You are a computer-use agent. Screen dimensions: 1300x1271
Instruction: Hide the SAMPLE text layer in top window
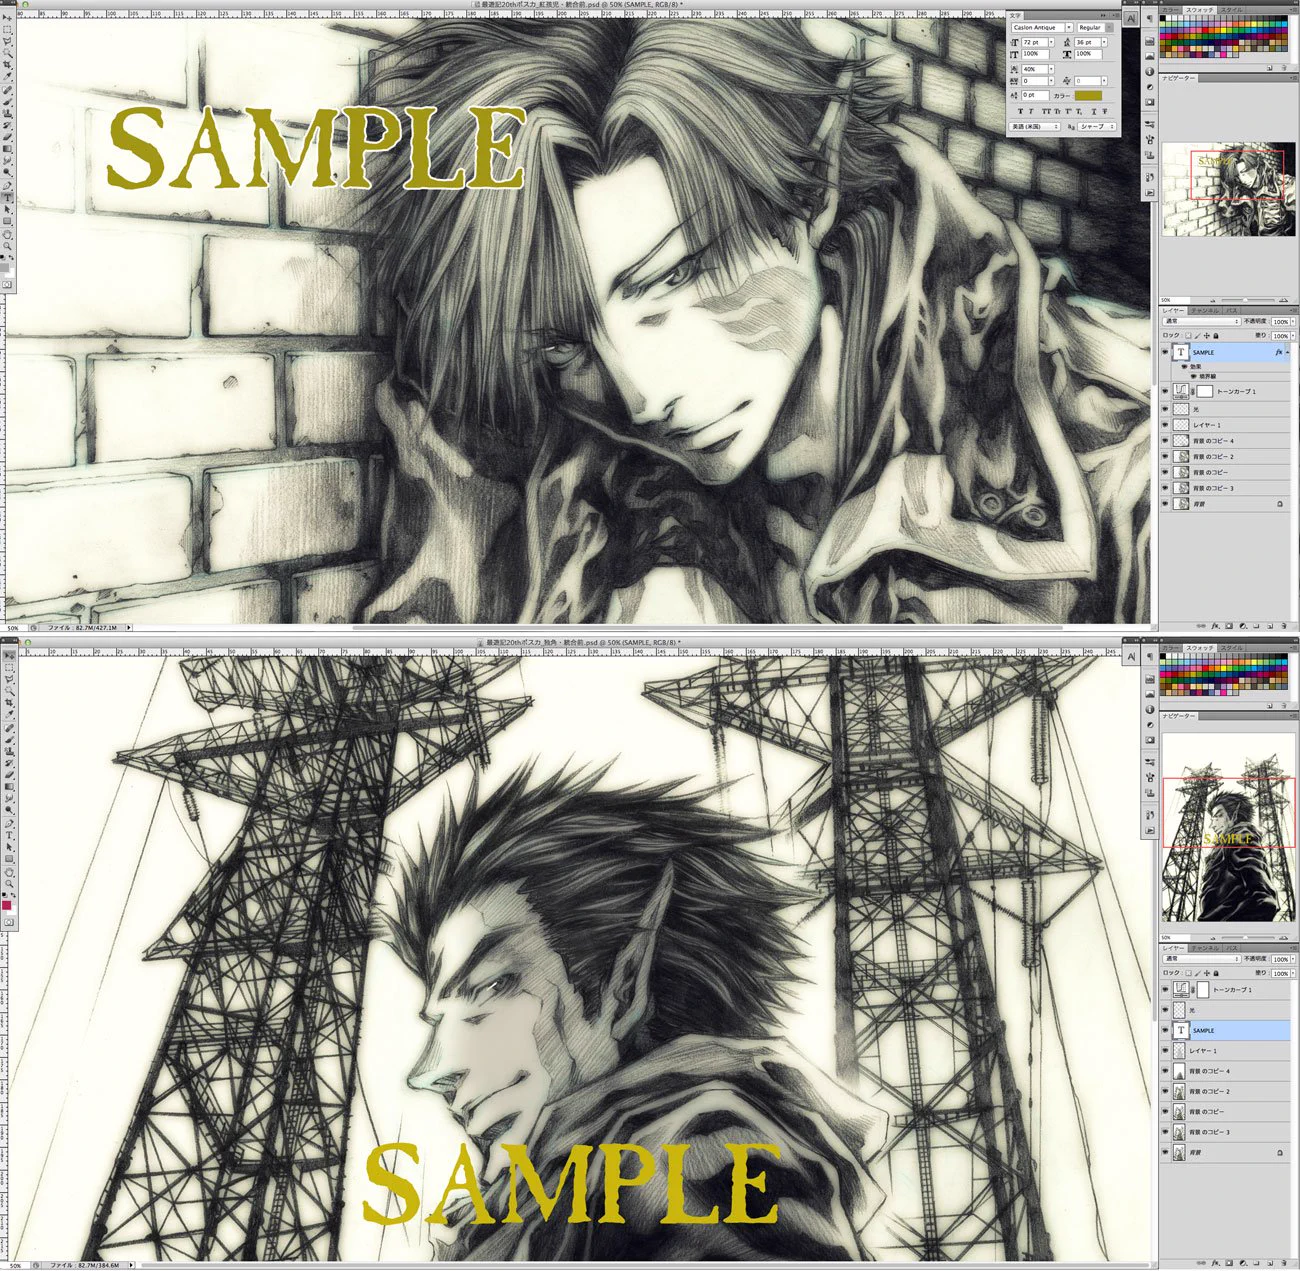click(x=1165, y=352)
